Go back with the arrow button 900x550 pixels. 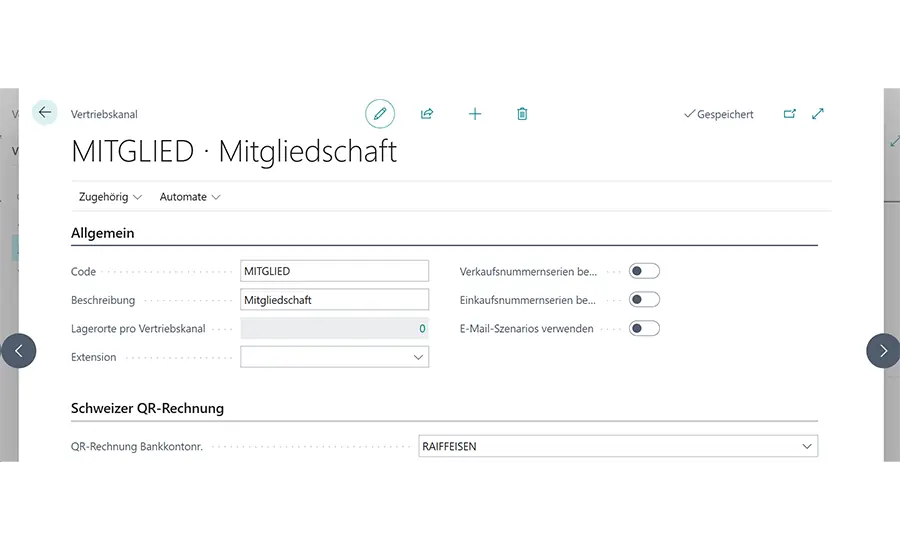point(45,113)
